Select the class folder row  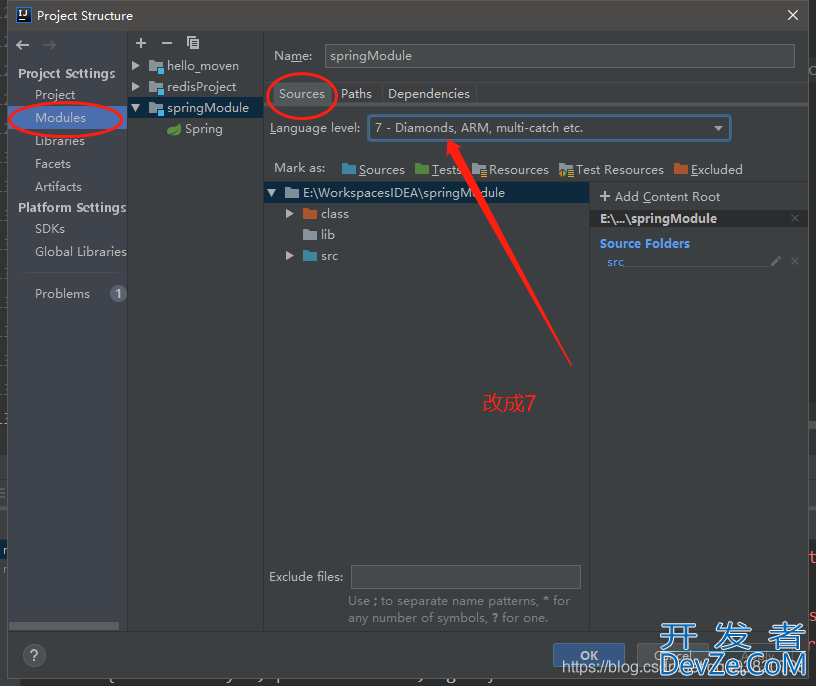coord(427,214)
